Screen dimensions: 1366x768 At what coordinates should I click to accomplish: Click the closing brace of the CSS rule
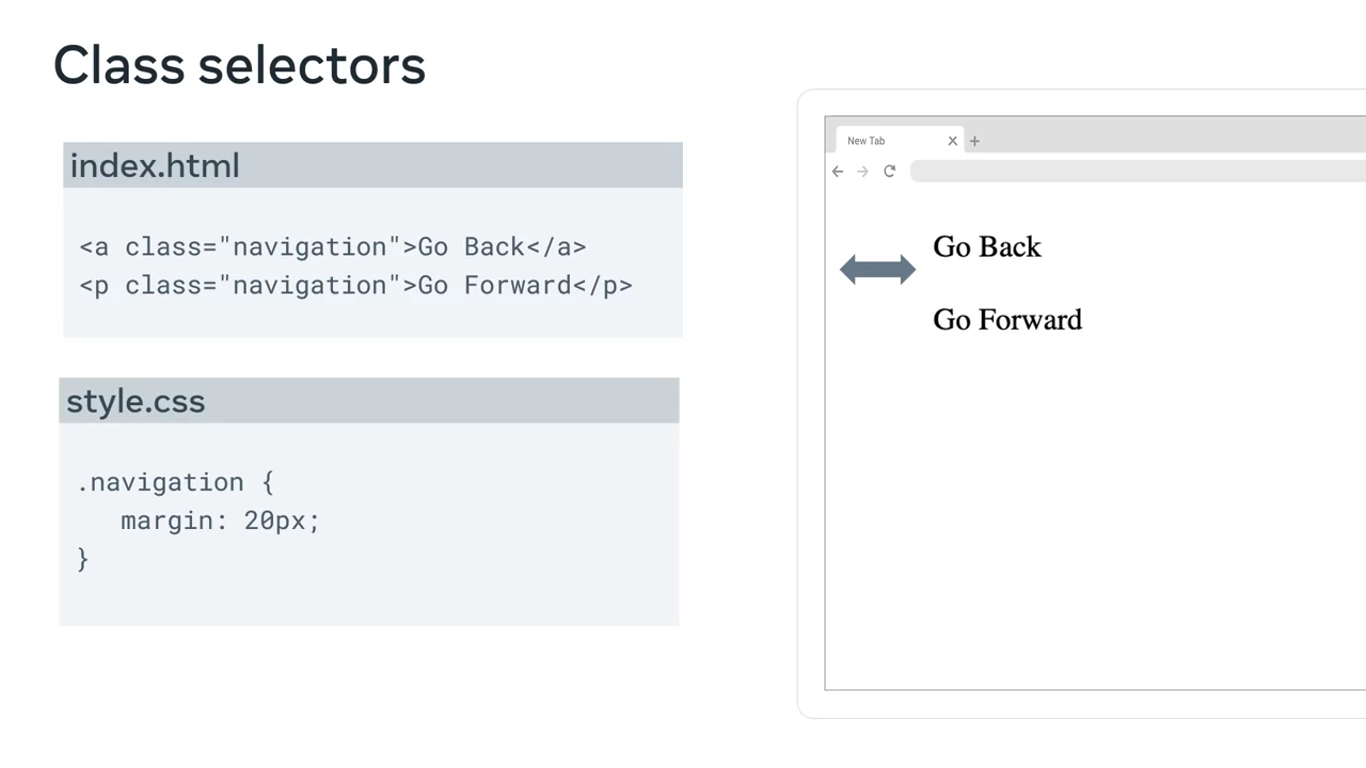pos(83,559)
